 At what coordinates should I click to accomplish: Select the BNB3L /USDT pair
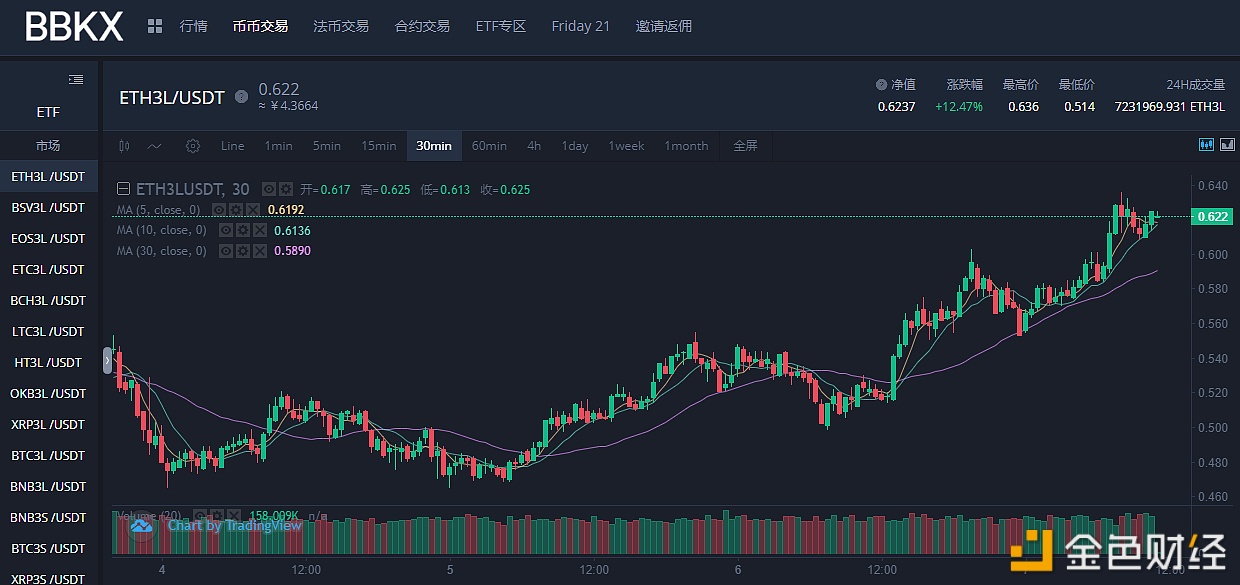click(x=49, y=487)
